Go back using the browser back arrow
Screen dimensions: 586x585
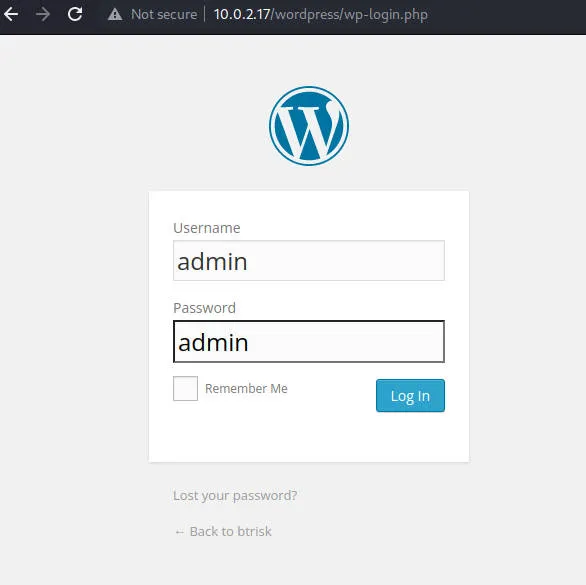pyautogui.click(x=11, y=14)
